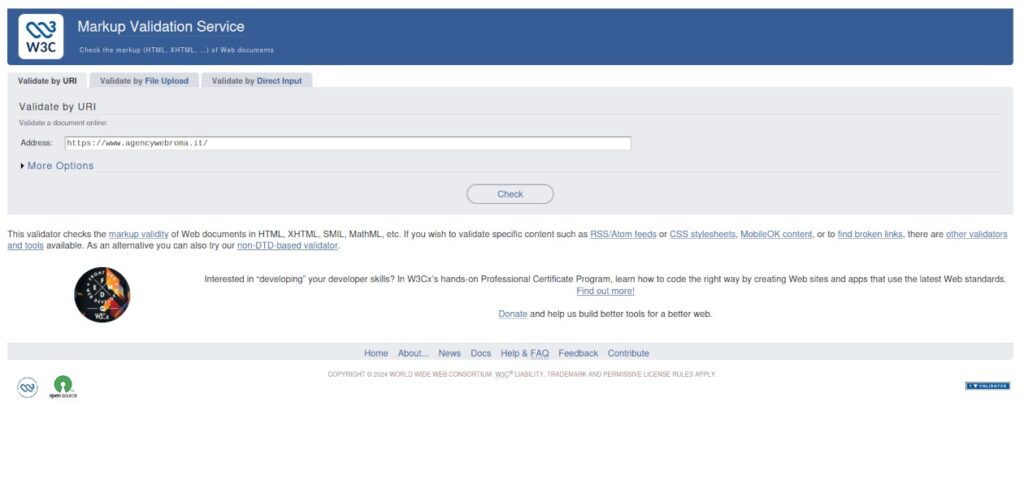This screenshot has height=502, width=1024.
Task: Open the markup validity link
Action: (138, 234)
